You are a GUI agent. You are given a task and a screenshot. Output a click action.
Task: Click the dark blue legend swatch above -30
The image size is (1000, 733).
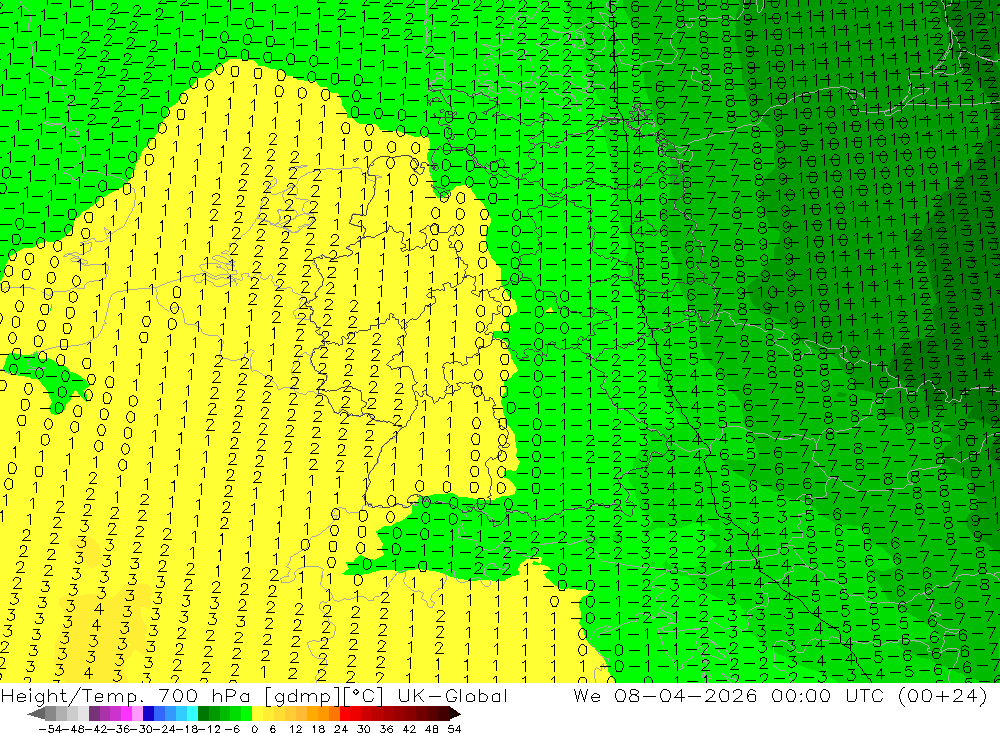pyautogui.click(x=148, y=714)
